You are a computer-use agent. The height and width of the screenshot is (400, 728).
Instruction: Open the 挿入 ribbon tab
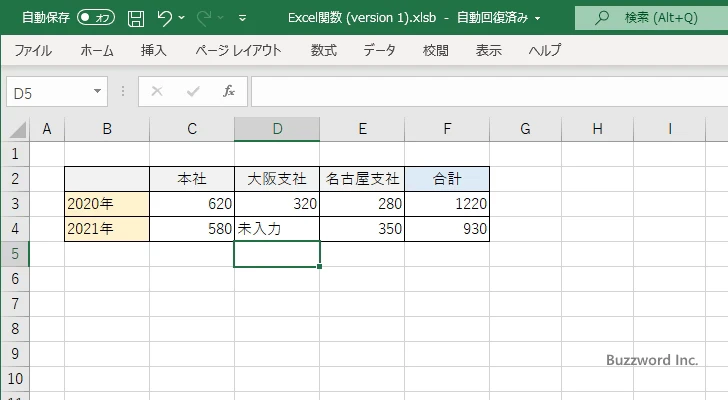click(154, 50)
